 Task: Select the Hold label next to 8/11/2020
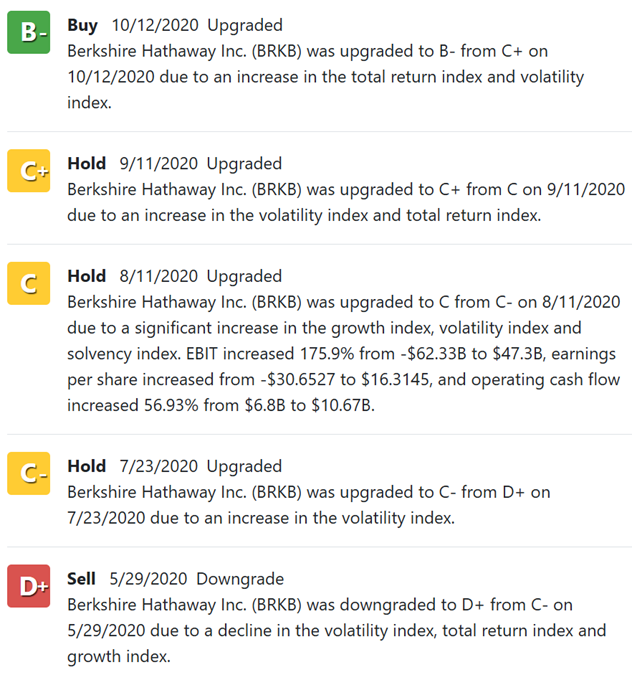pyautogui.click(x=86, y=276)
